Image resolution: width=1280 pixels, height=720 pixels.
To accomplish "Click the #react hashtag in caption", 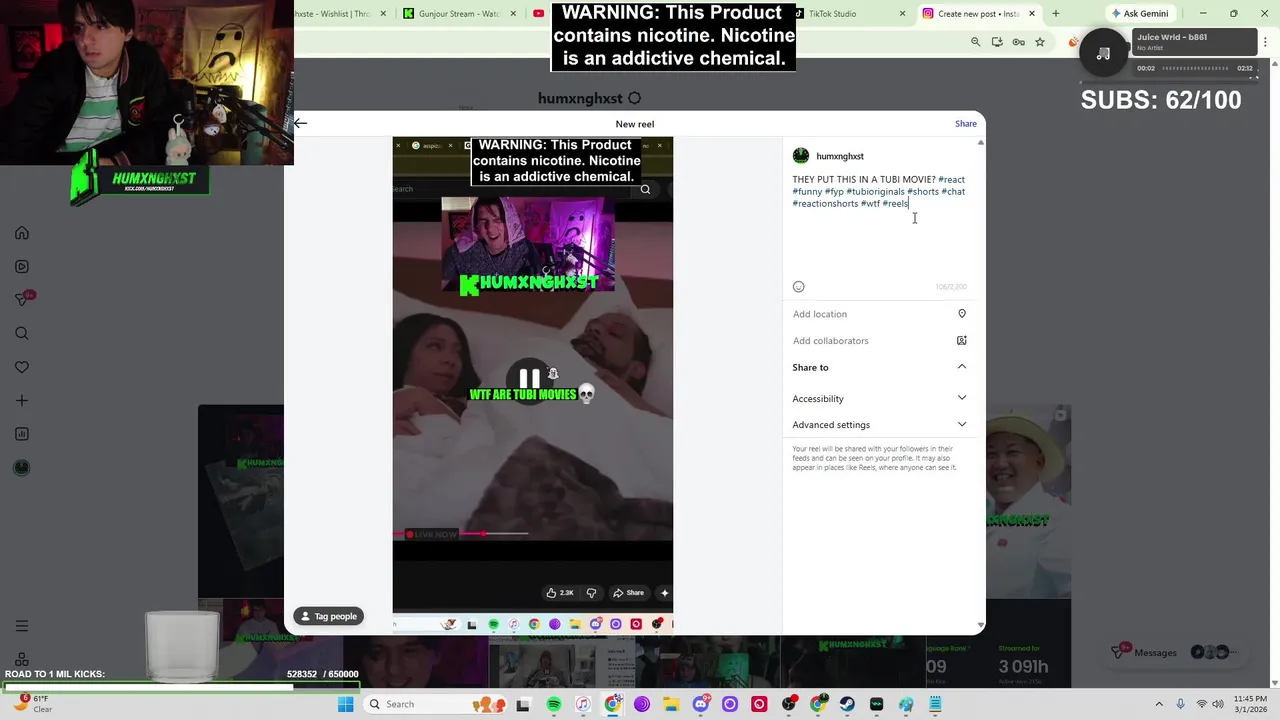I will click(x=951, y=180).
